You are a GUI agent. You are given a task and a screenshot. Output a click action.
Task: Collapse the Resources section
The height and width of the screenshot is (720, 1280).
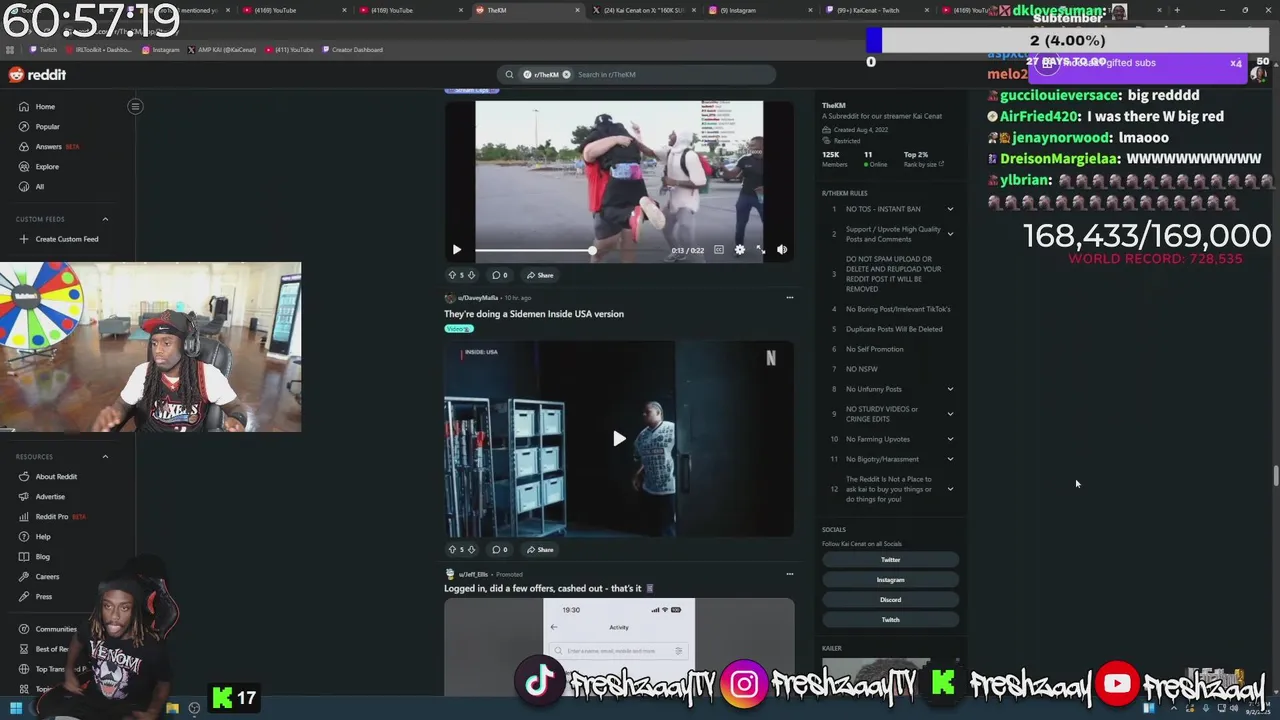point(105,456)
